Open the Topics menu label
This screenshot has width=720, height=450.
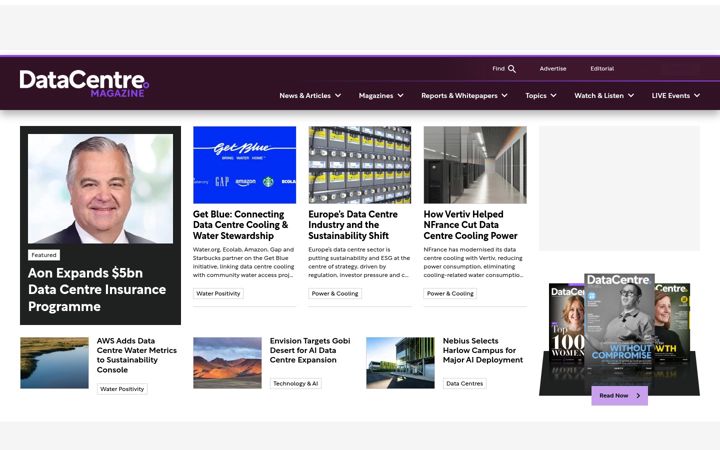[536, 96]
